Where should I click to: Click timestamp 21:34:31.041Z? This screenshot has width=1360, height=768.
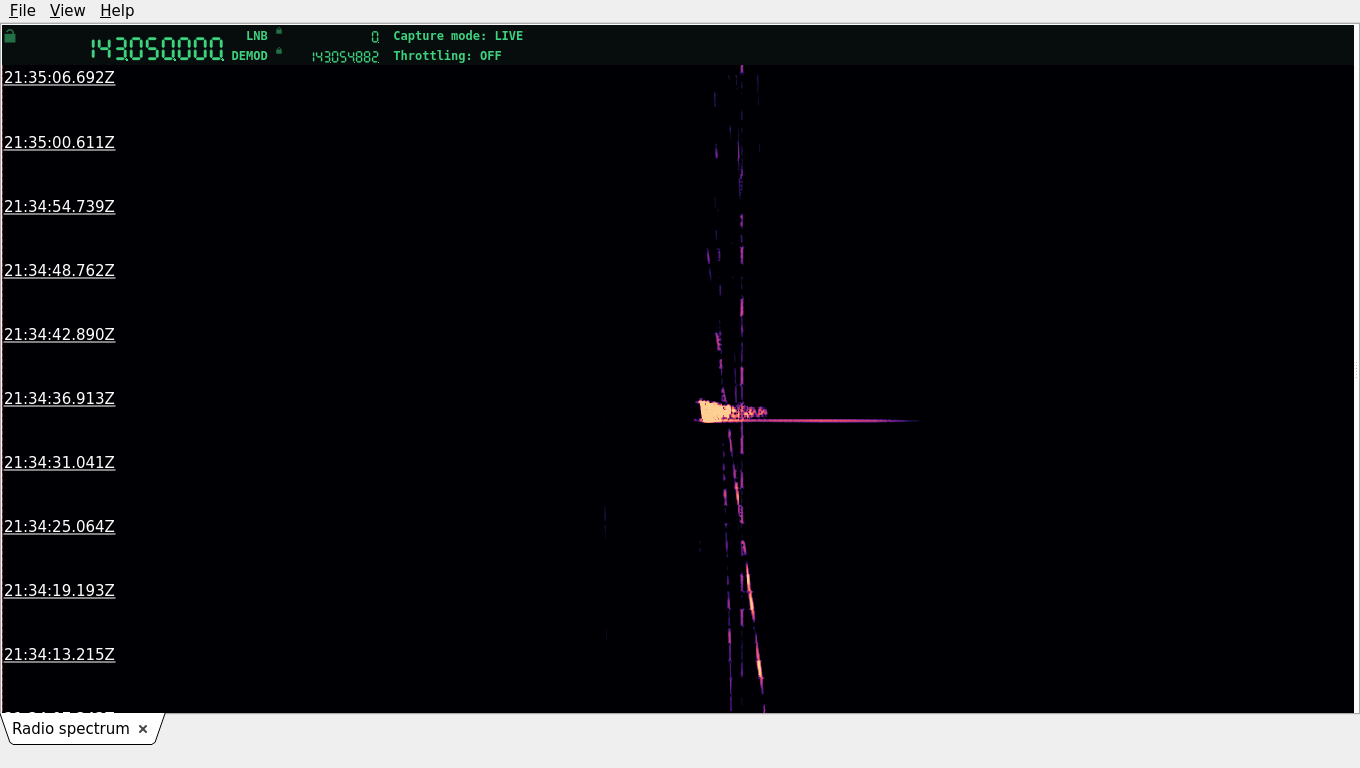pyautogui.click(x=59, y=462)
